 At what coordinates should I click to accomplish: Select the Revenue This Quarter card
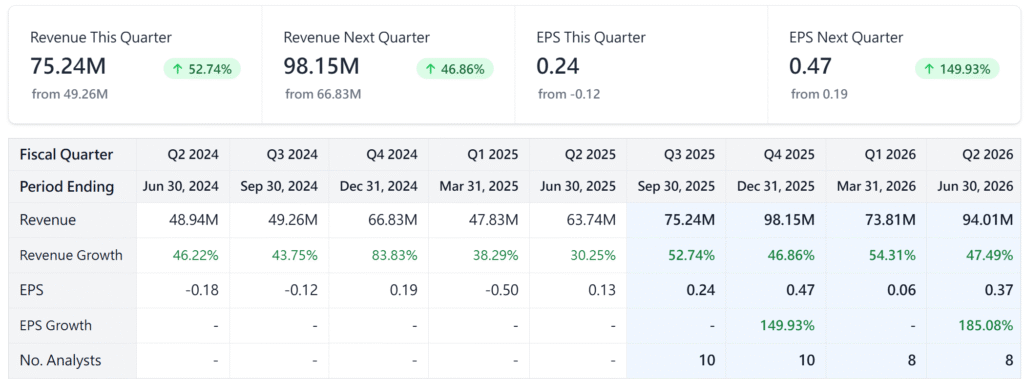[135, 65]
